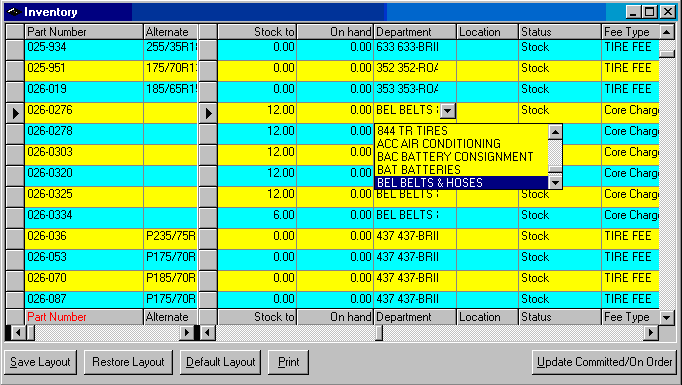Select part number 026-036 cell
The height and width of the screenshot is (385, 682).
84,238
